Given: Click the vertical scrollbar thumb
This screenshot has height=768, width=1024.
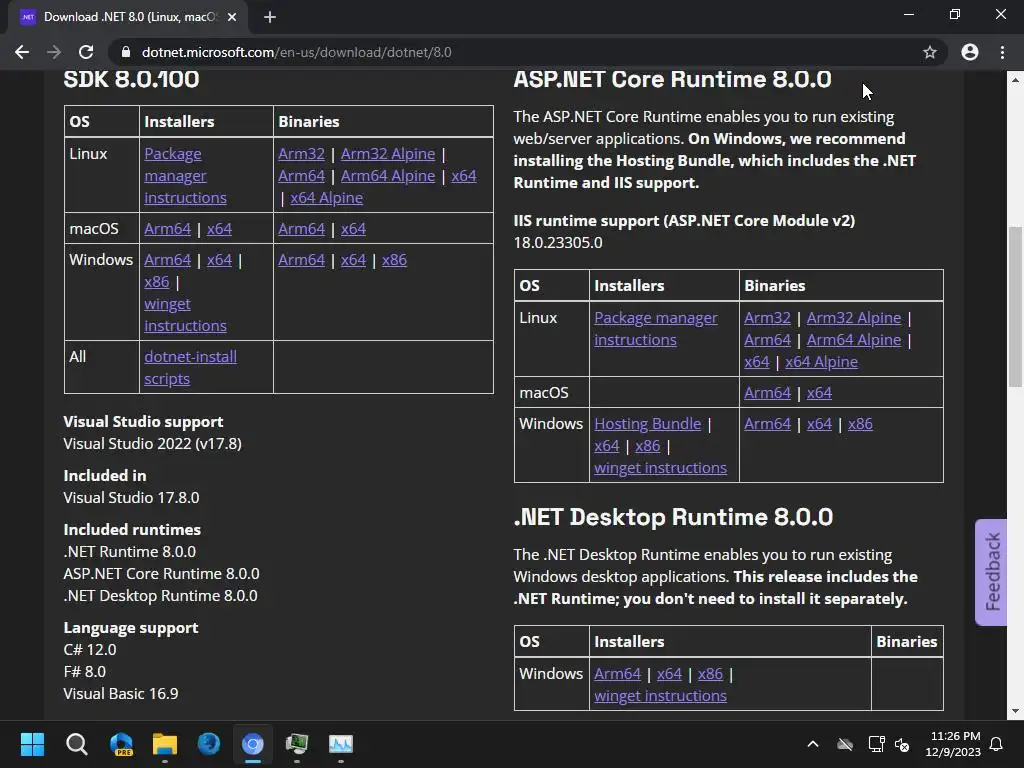Looking at the screenshot, I should [1015, 306].
